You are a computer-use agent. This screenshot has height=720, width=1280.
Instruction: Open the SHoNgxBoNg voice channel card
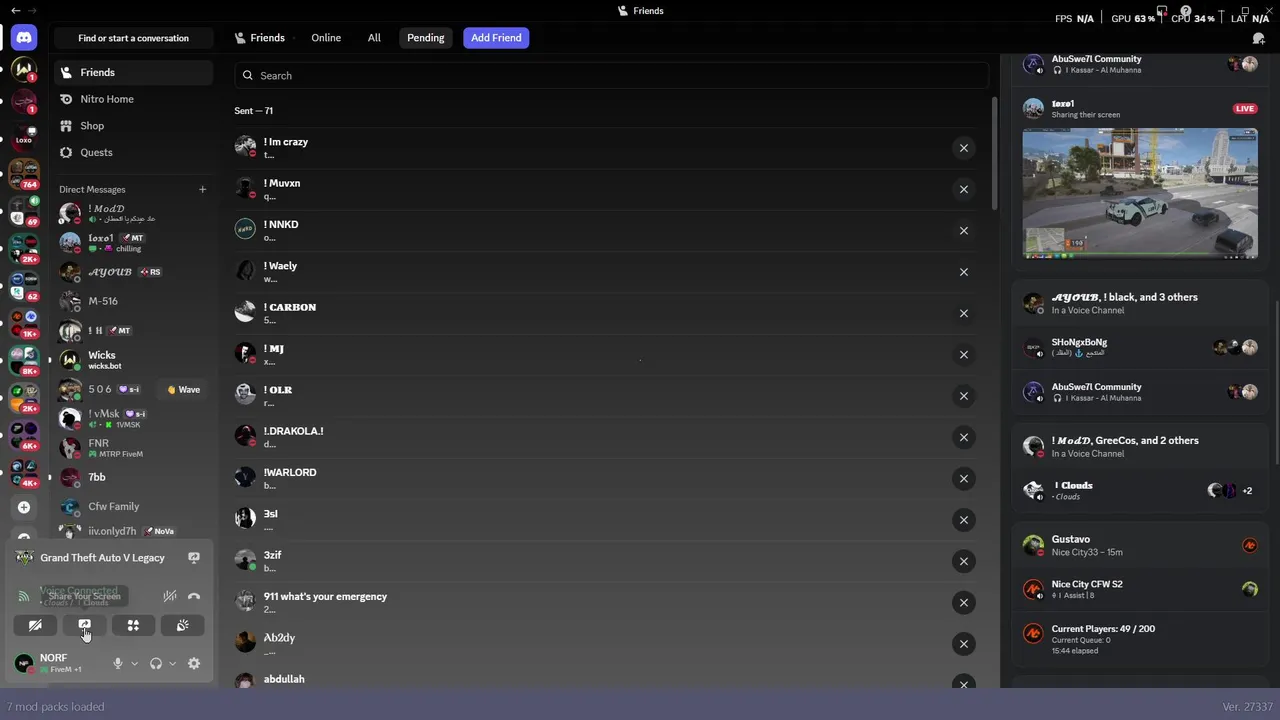(x=1140, y=347)
